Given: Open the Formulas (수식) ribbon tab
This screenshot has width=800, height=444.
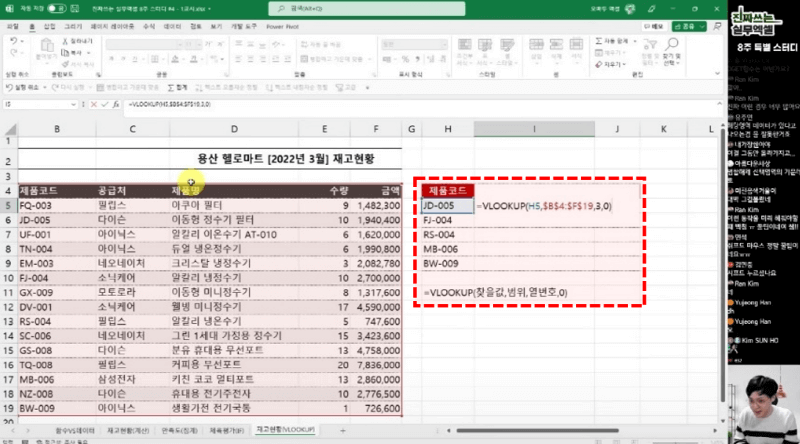Looking at the screenshot, I should pyautogui.click(x=149, y=27).
